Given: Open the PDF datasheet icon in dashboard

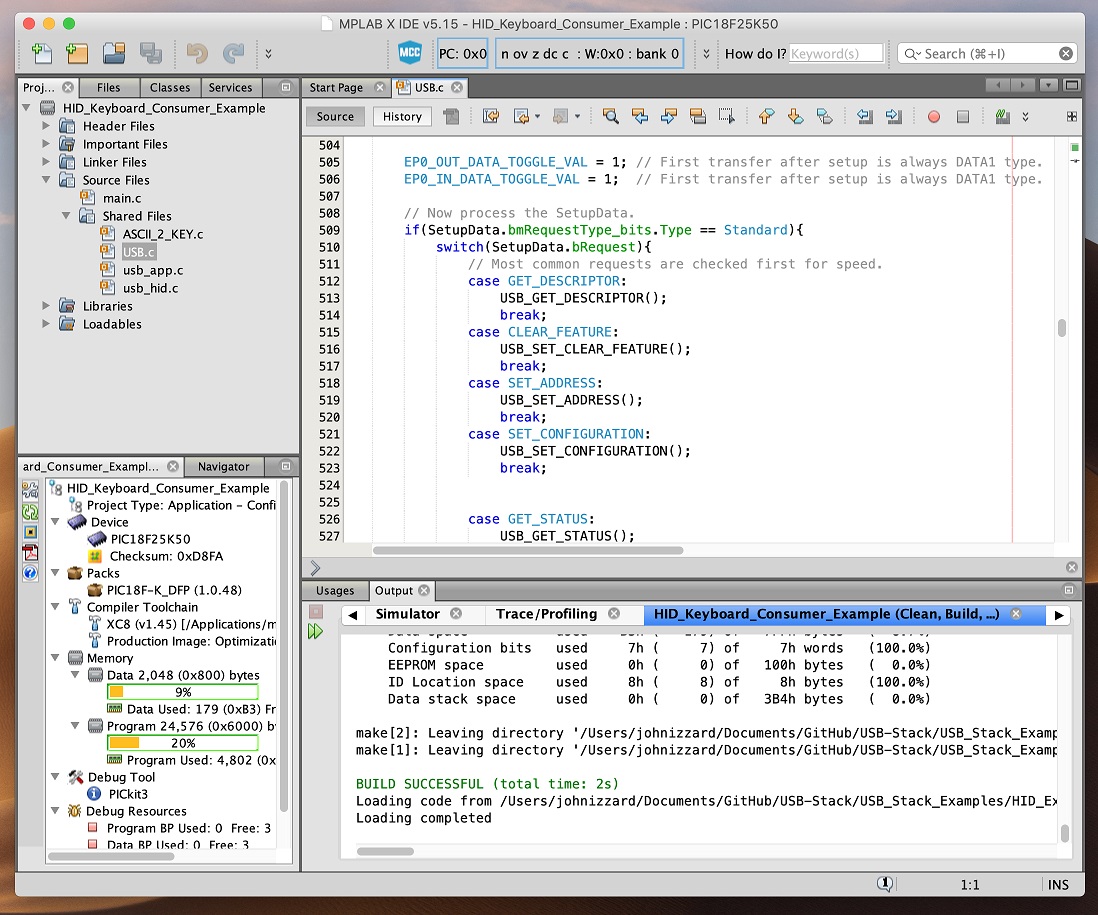Looking at the screenshot, I should 30,553.
